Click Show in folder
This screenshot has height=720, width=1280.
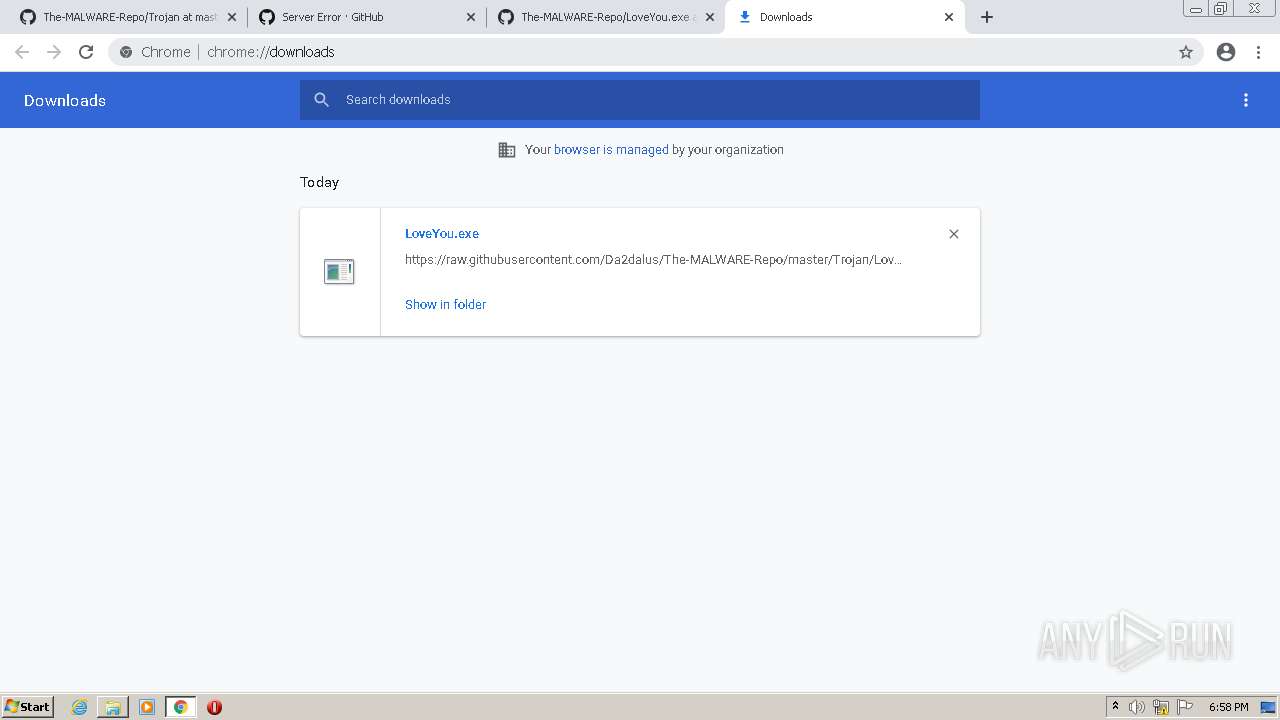(445, 305)
